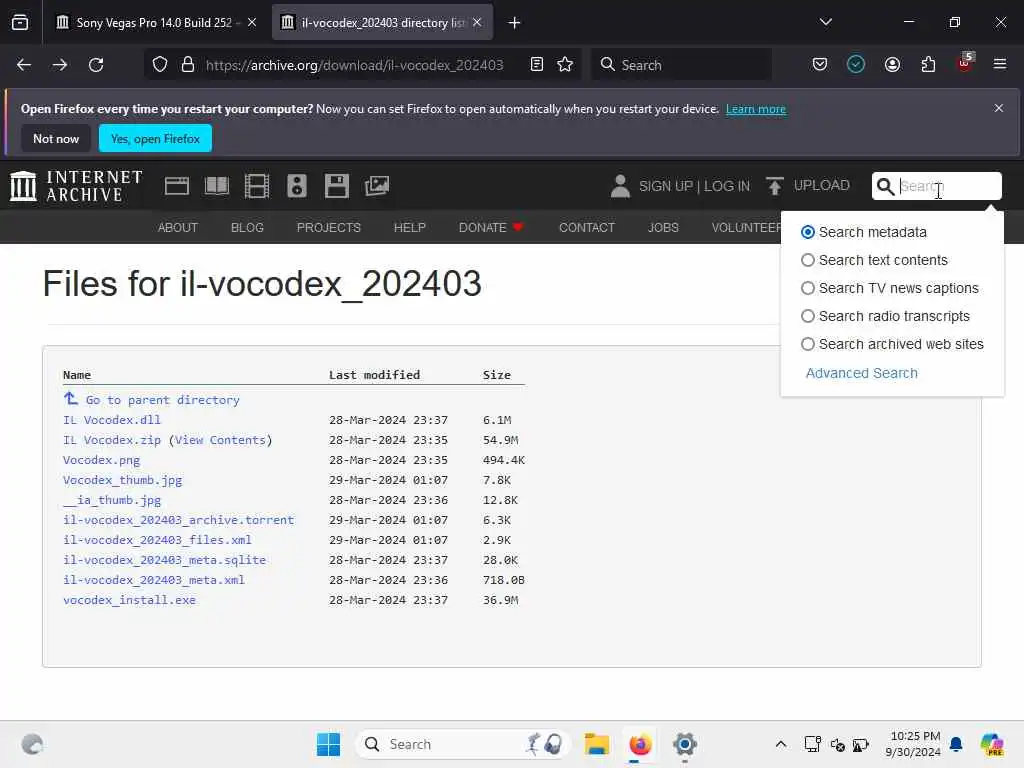Click the Not now button
This screenshot has width=1024, height=768.
56,138
